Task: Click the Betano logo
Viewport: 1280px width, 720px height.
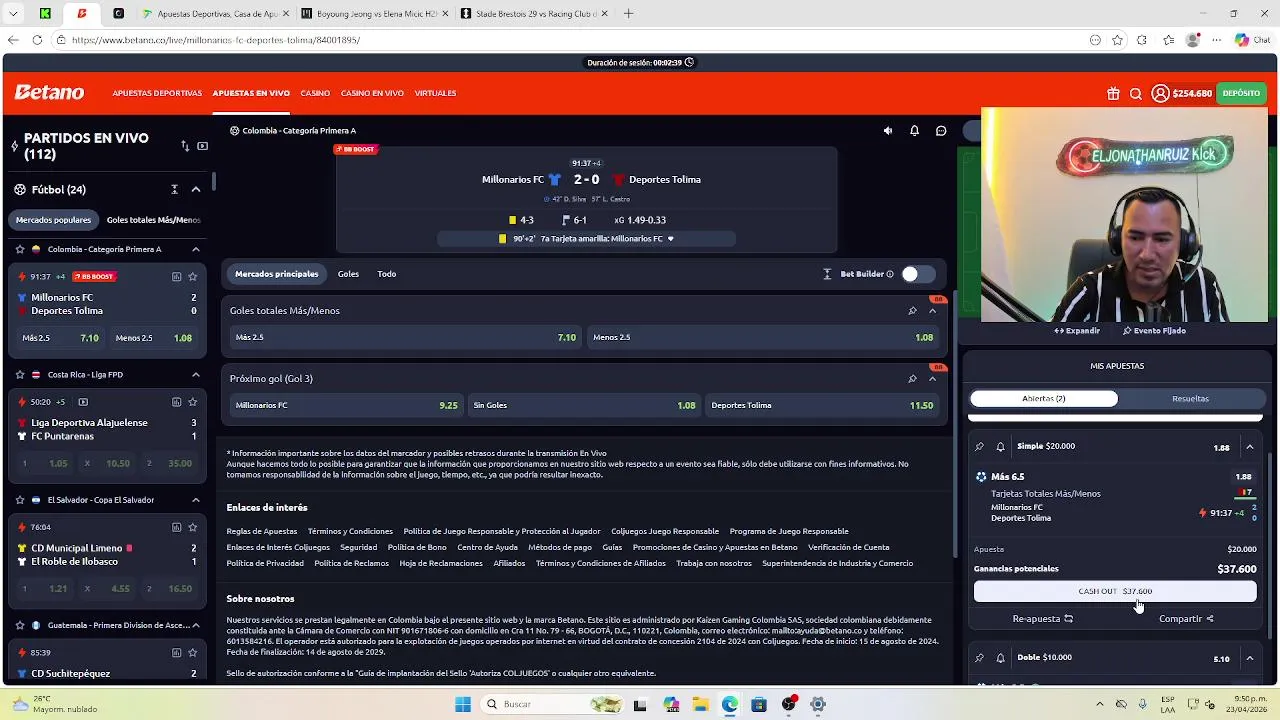Action: click(x=49, y=93)
